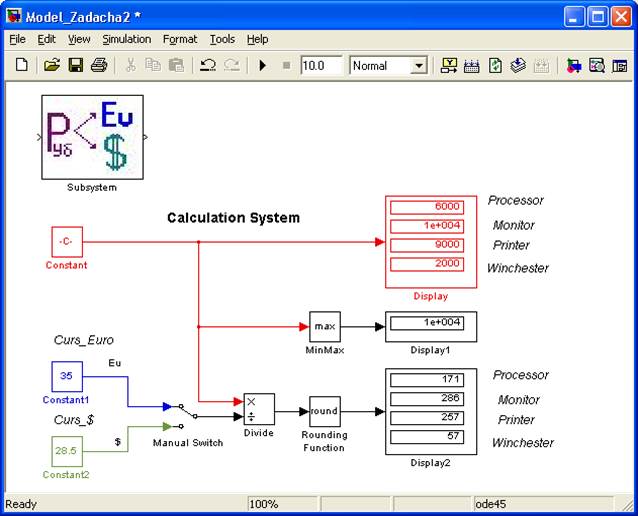This screenshot has width=638, height=516.
Task: Select the Divide block
Action: 259,409
